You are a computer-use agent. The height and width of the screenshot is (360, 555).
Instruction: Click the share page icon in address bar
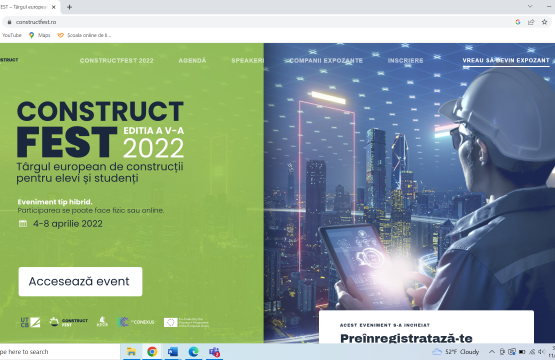tap(531, 22)
